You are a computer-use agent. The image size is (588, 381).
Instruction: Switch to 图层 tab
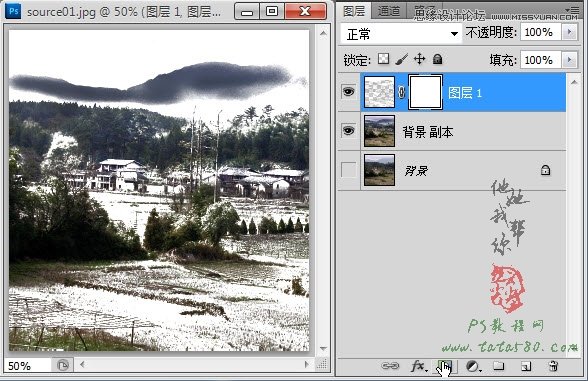[354, 10]
